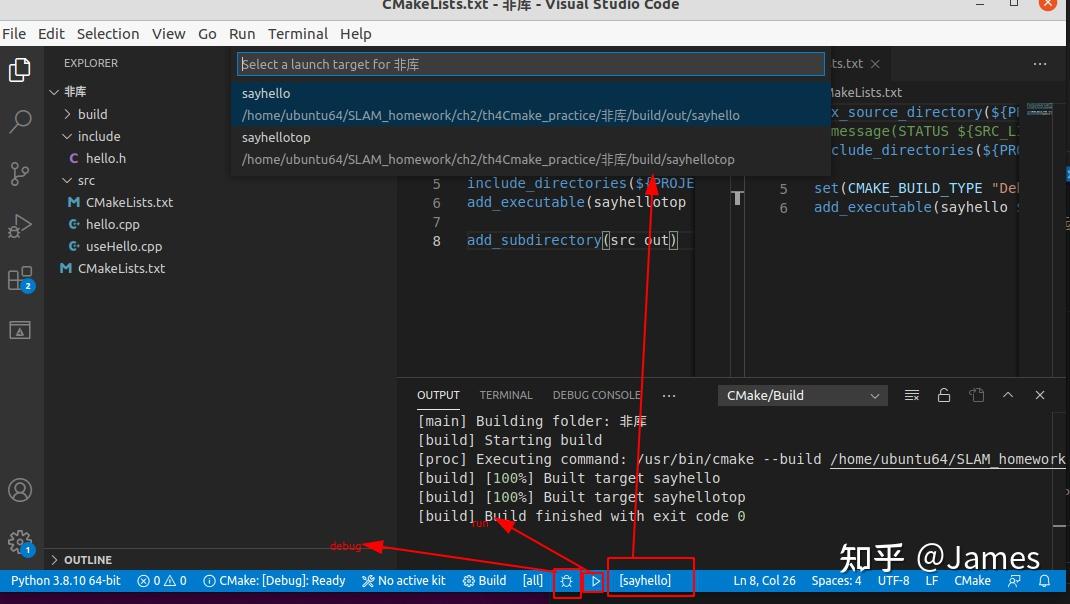
Task: Click the Python 3.8.10 64-bit interpreter
Action: pyautogui.click(x=66, y=581)
